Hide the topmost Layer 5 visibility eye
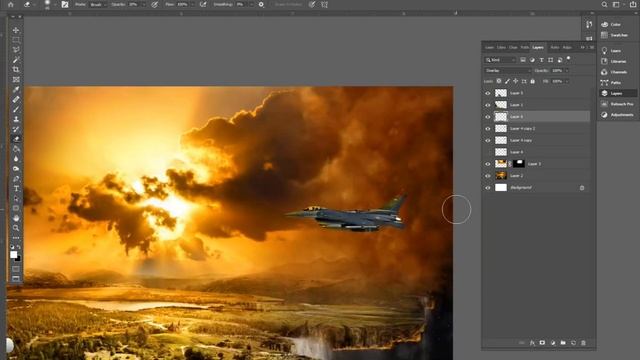The width and height of the screenshot is (640, 360). pyautogui.click(x=488, y=93)
